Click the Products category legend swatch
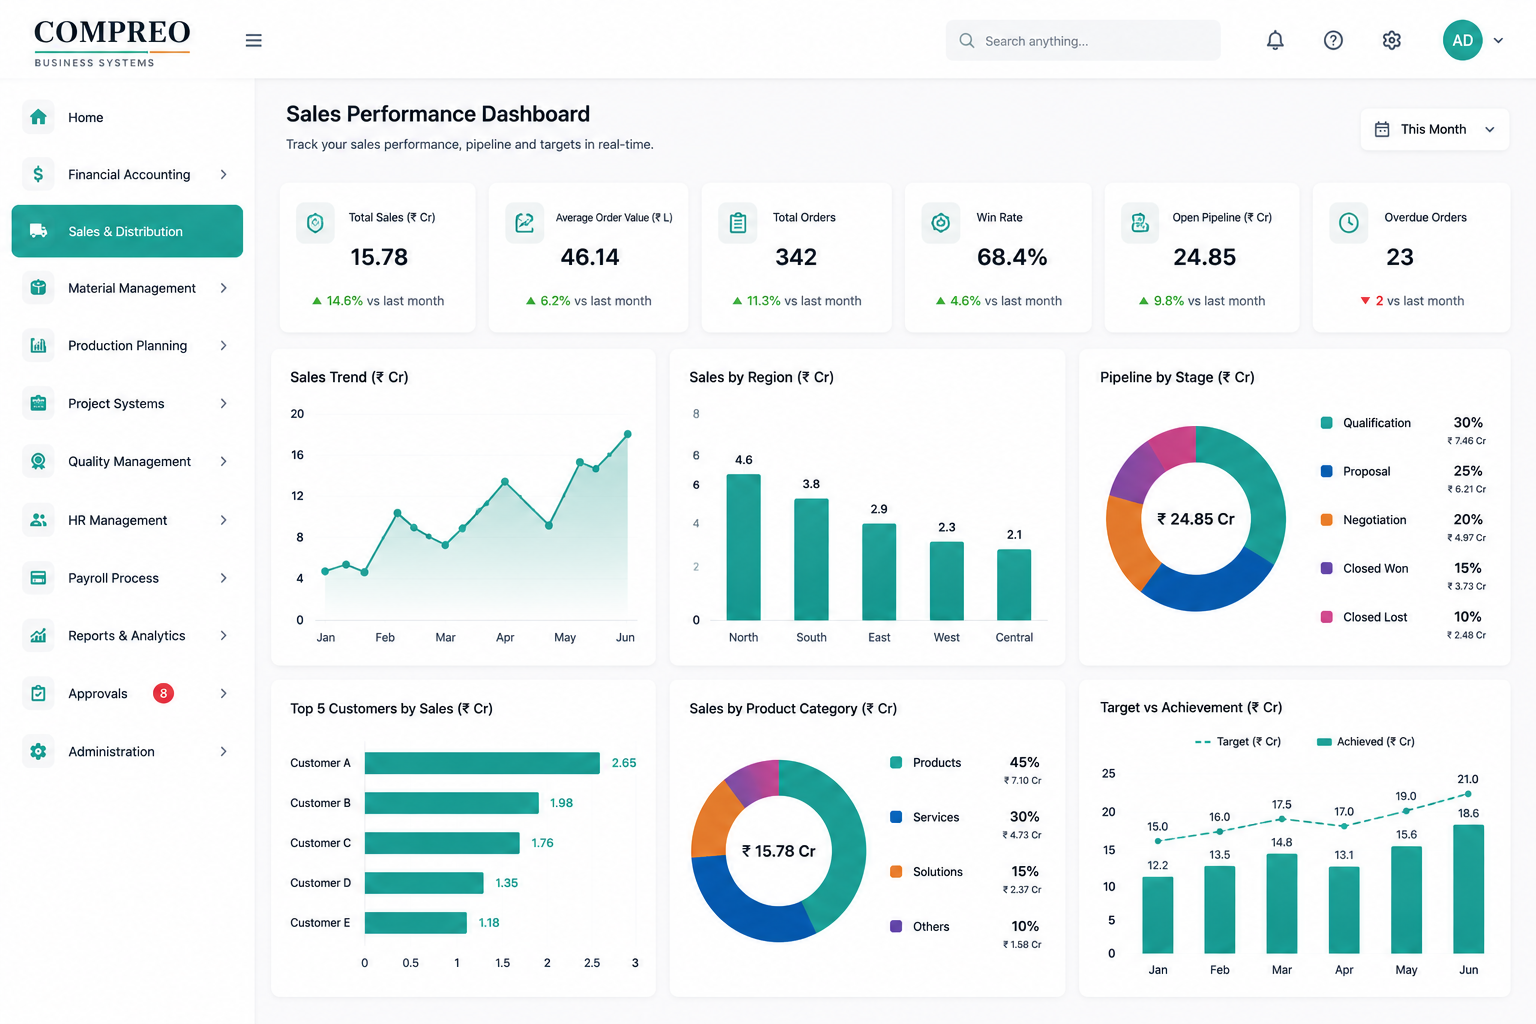Image resolution: width=1536 pixels, height=1024 pixels. click(896, 762)
